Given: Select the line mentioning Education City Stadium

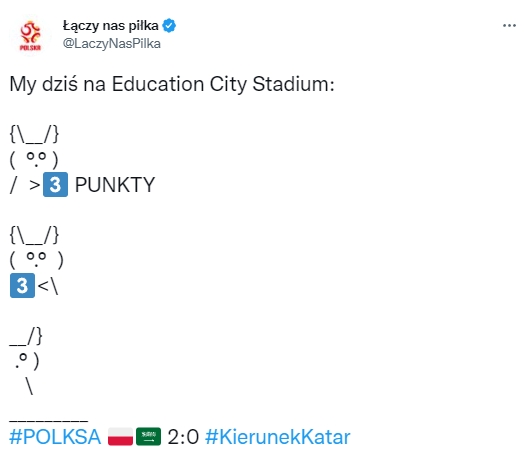Looking at the screenshot, I should [172, 84].
